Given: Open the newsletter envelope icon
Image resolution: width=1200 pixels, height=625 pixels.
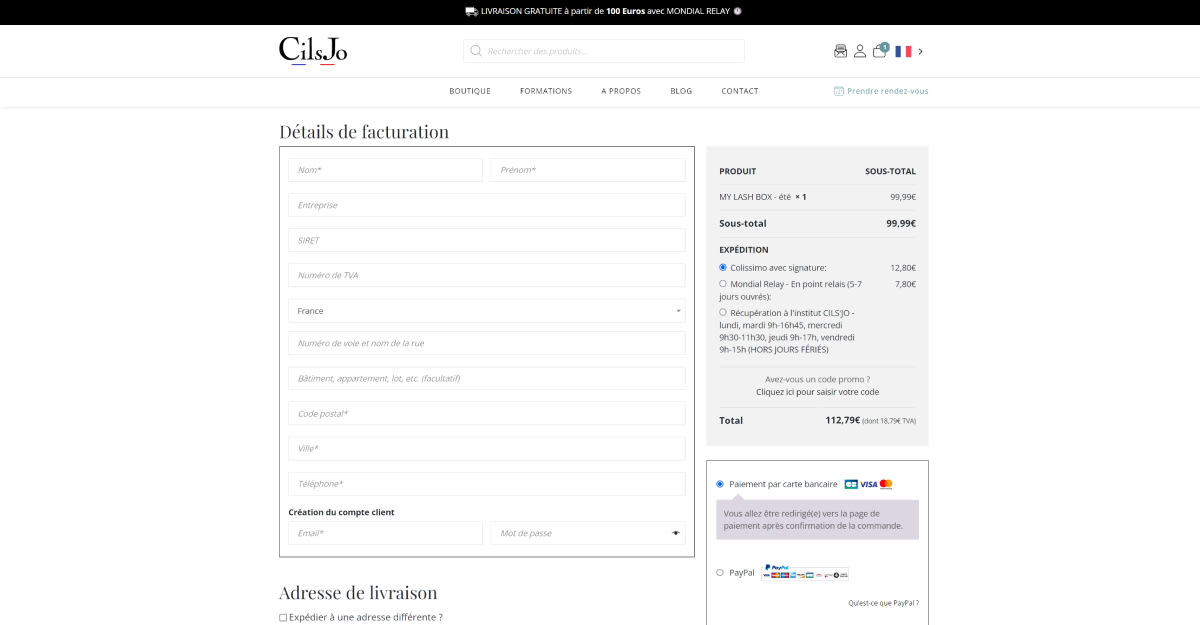Looking at the screenshot, I should point(840,51).
